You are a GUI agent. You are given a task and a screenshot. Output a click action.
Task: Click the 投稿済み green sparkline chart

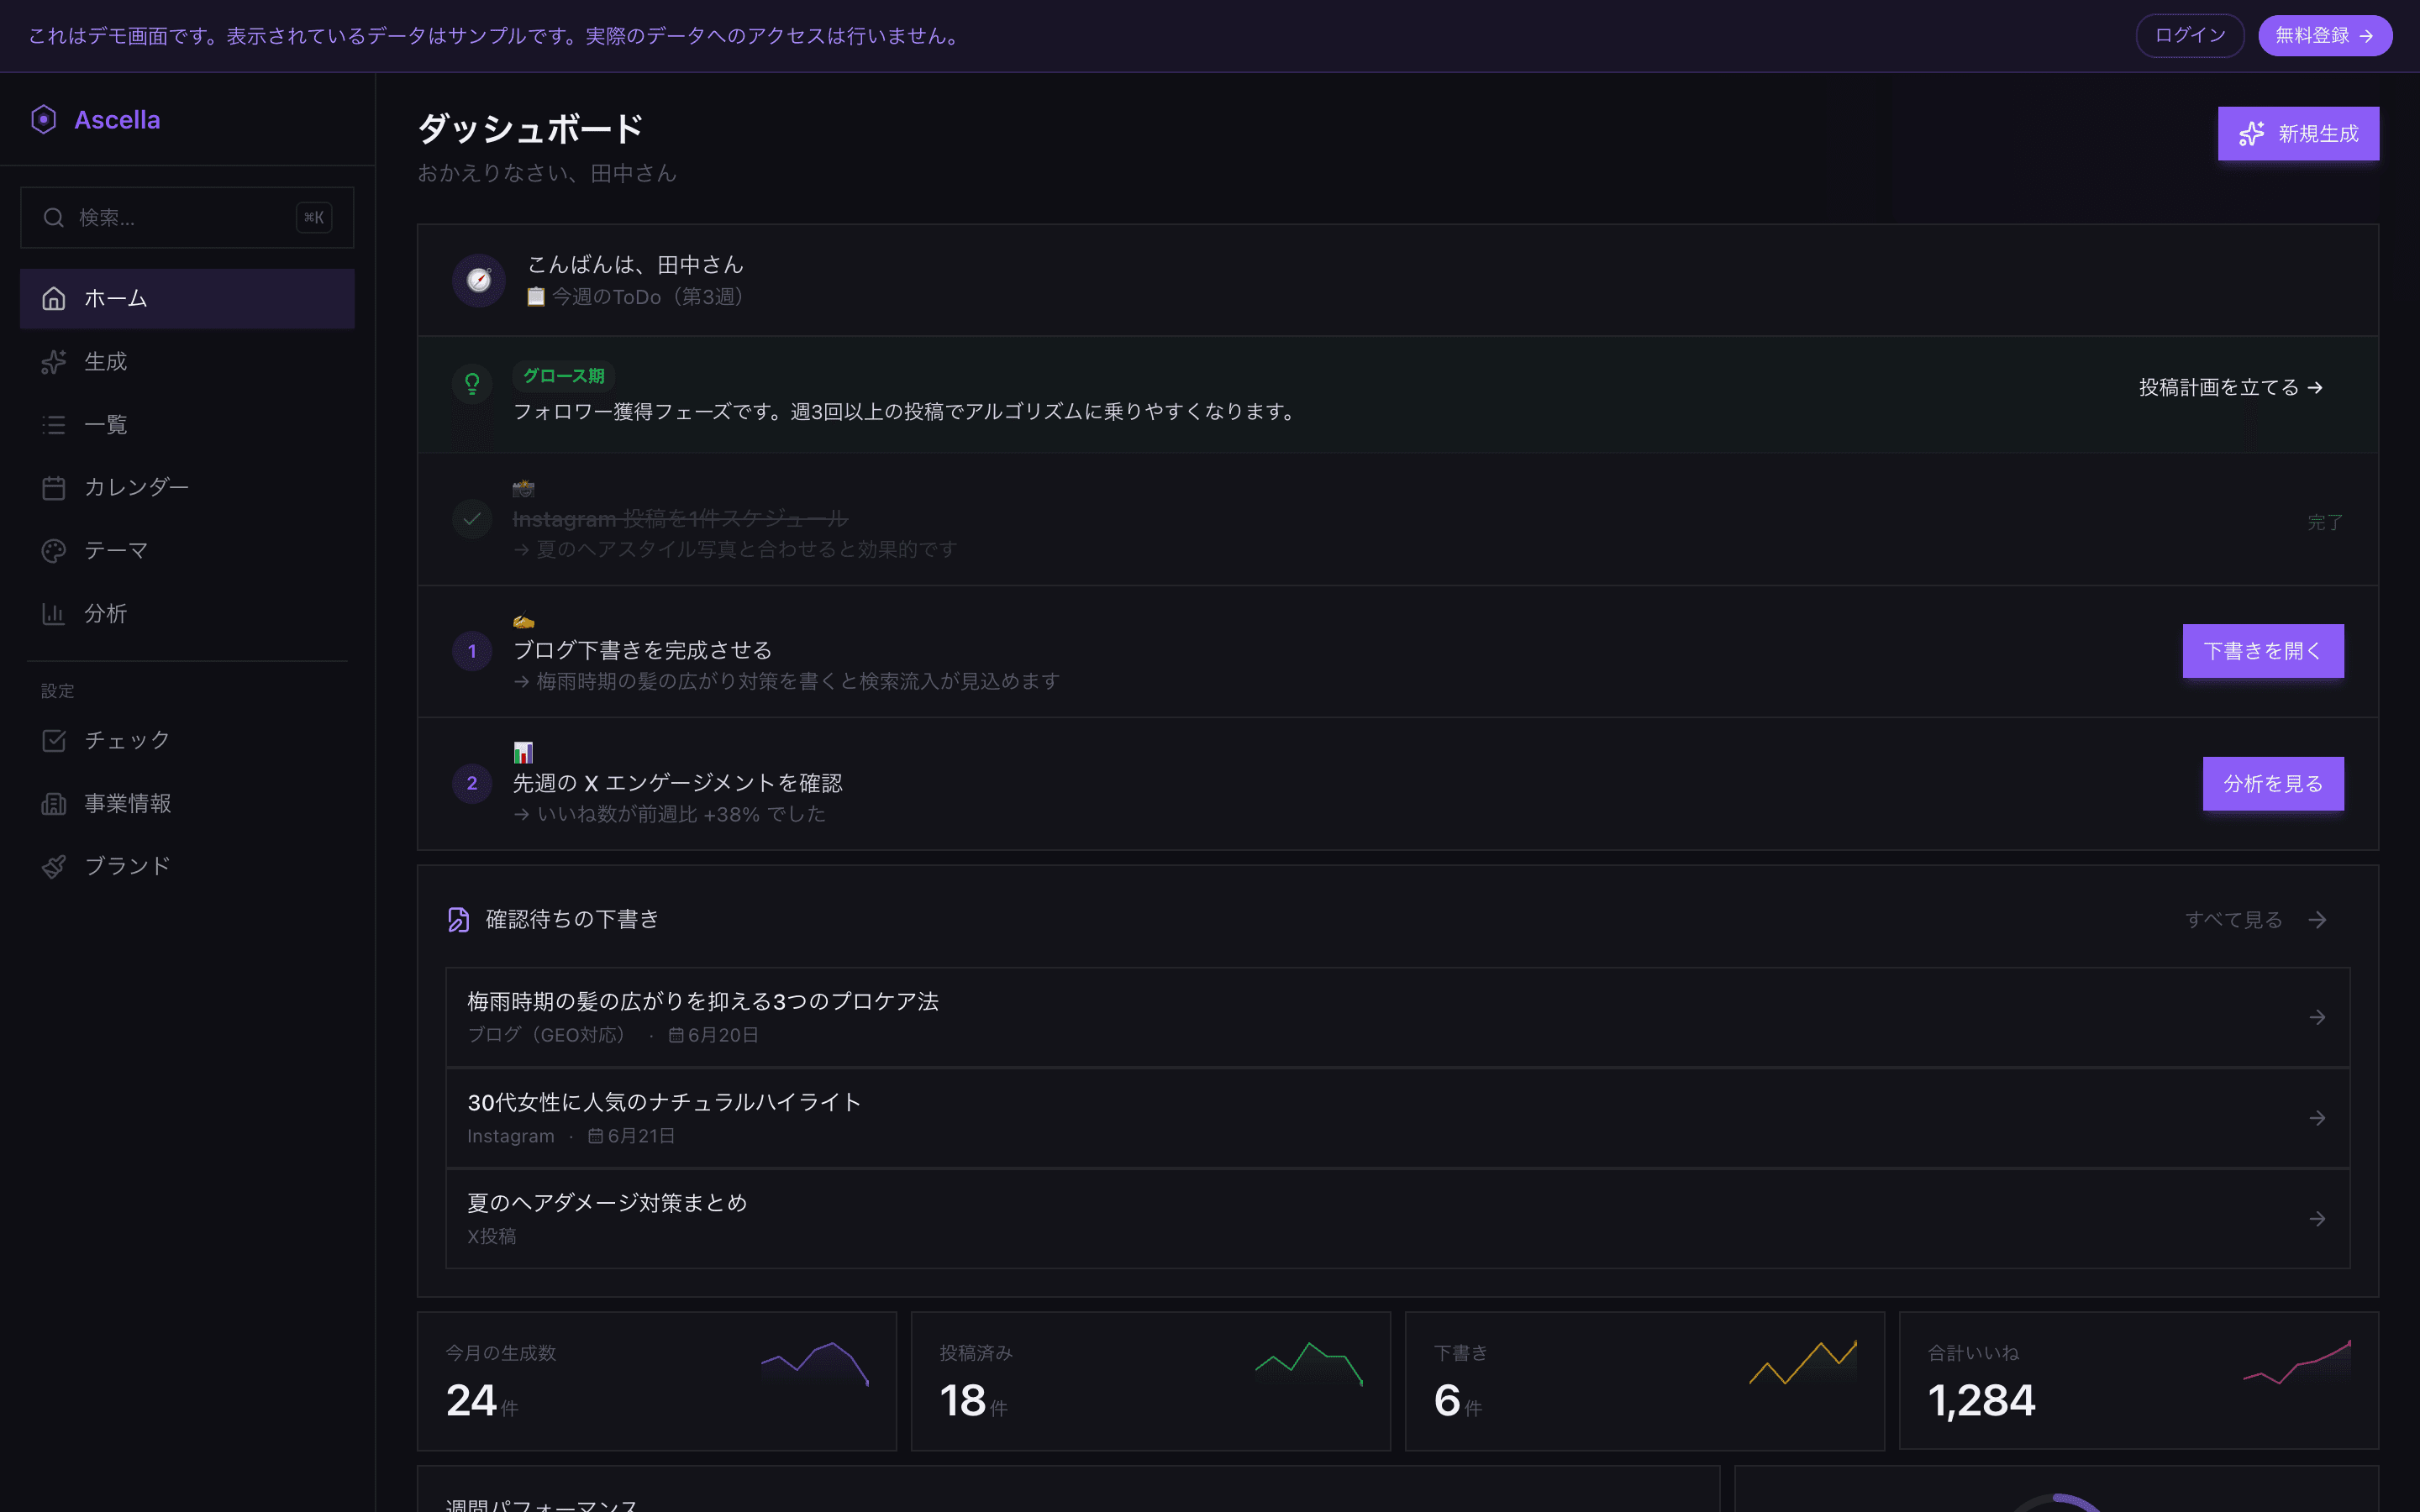click(x=1309, y=1364)
